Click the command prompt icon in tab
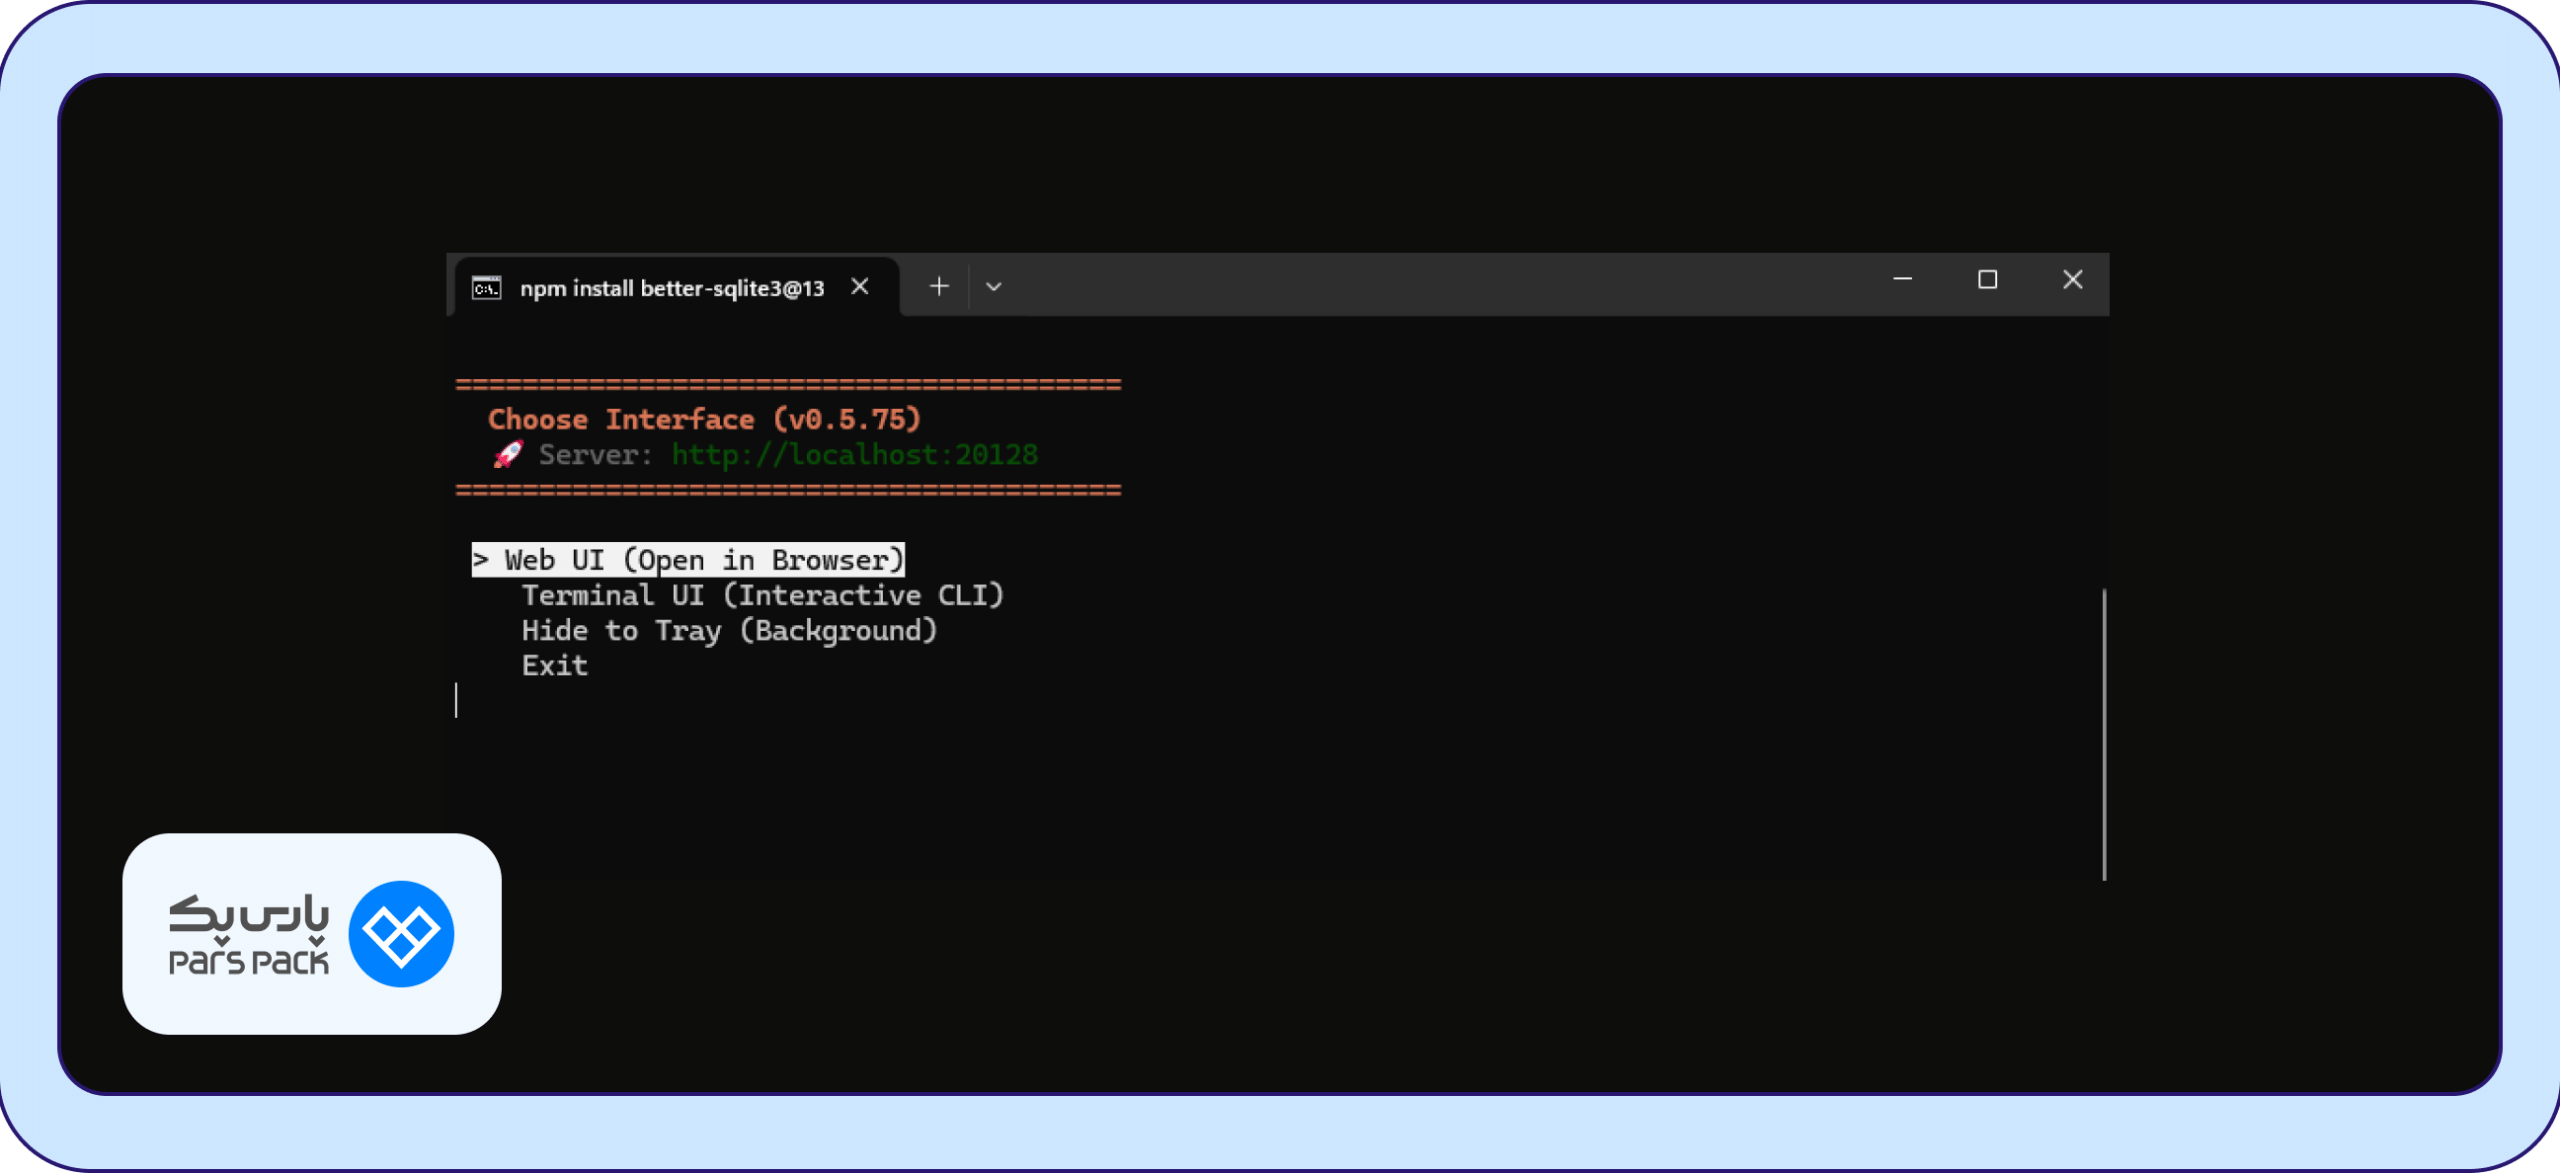 click(x=487, y=288)
